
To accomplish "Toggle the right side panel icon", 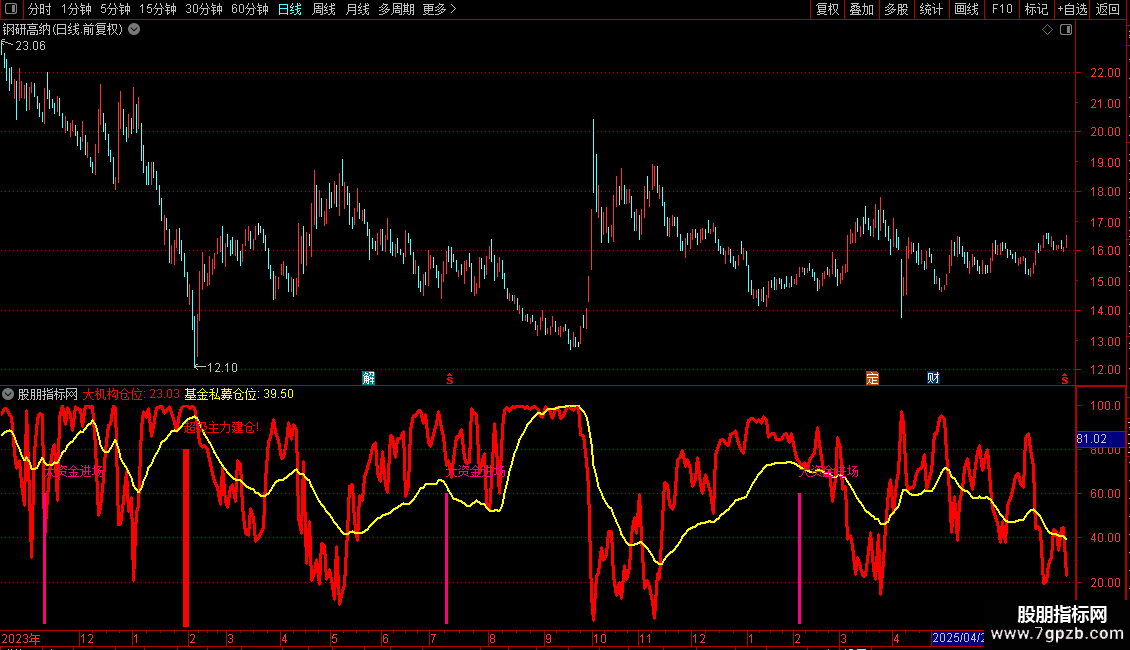I will tap(1065, 30).
